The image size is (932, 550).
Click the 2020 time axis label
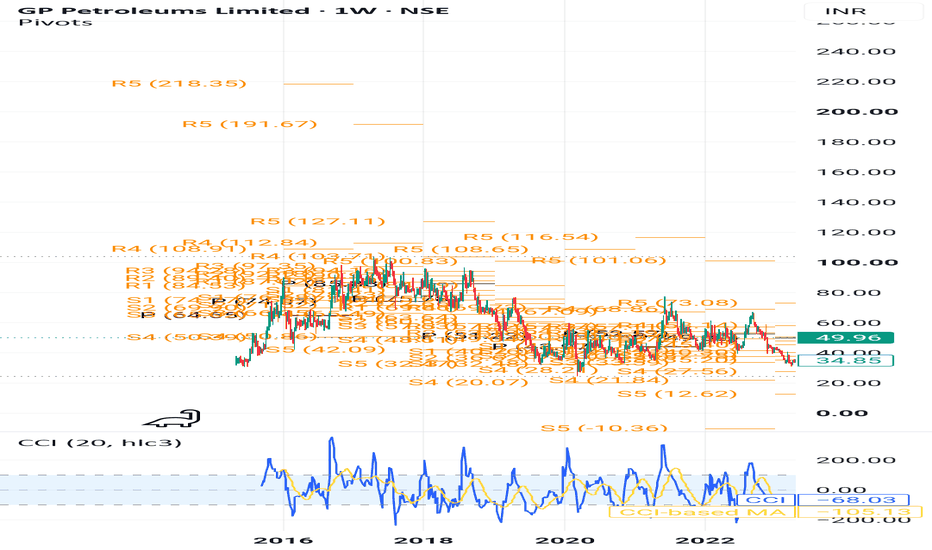[x=564, y=540]
